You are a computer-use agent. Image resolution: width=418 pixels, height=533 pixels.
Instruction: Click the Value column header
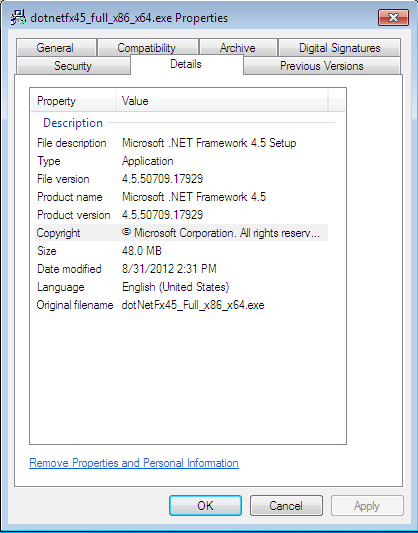coord(222,101)
